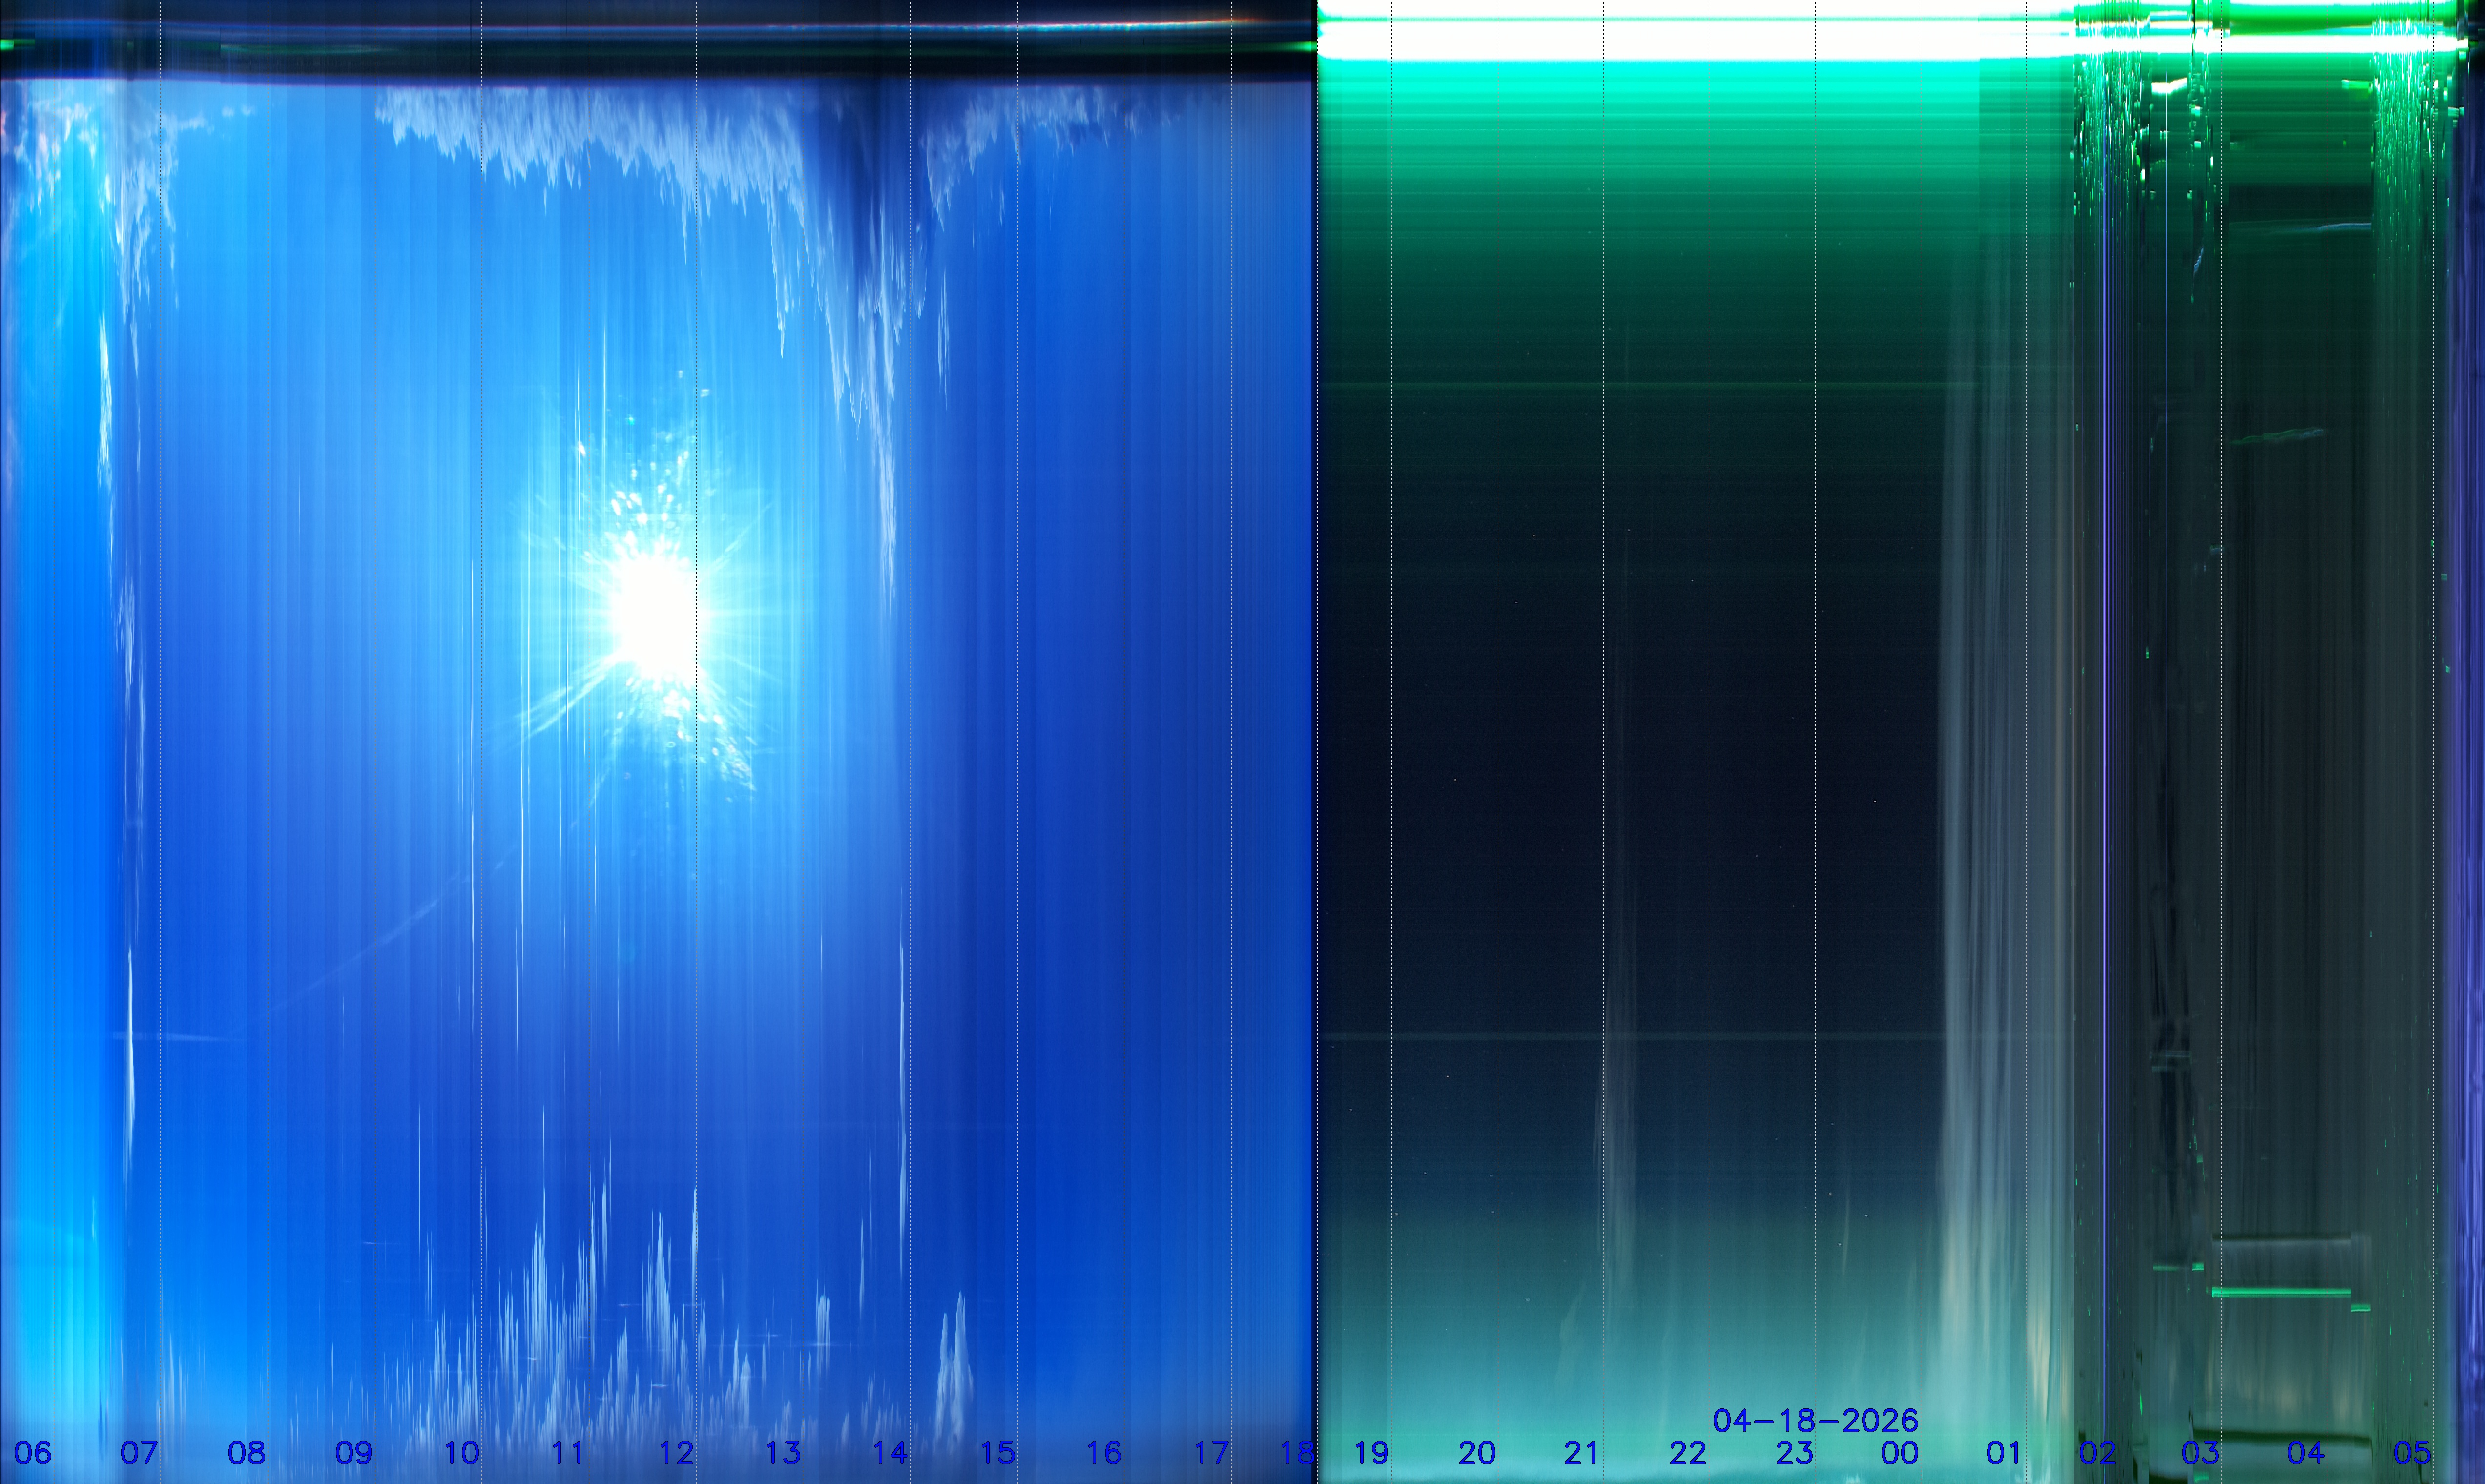
Task: Click the 03 hour marker
Action: click(x=2200, y=1453)
